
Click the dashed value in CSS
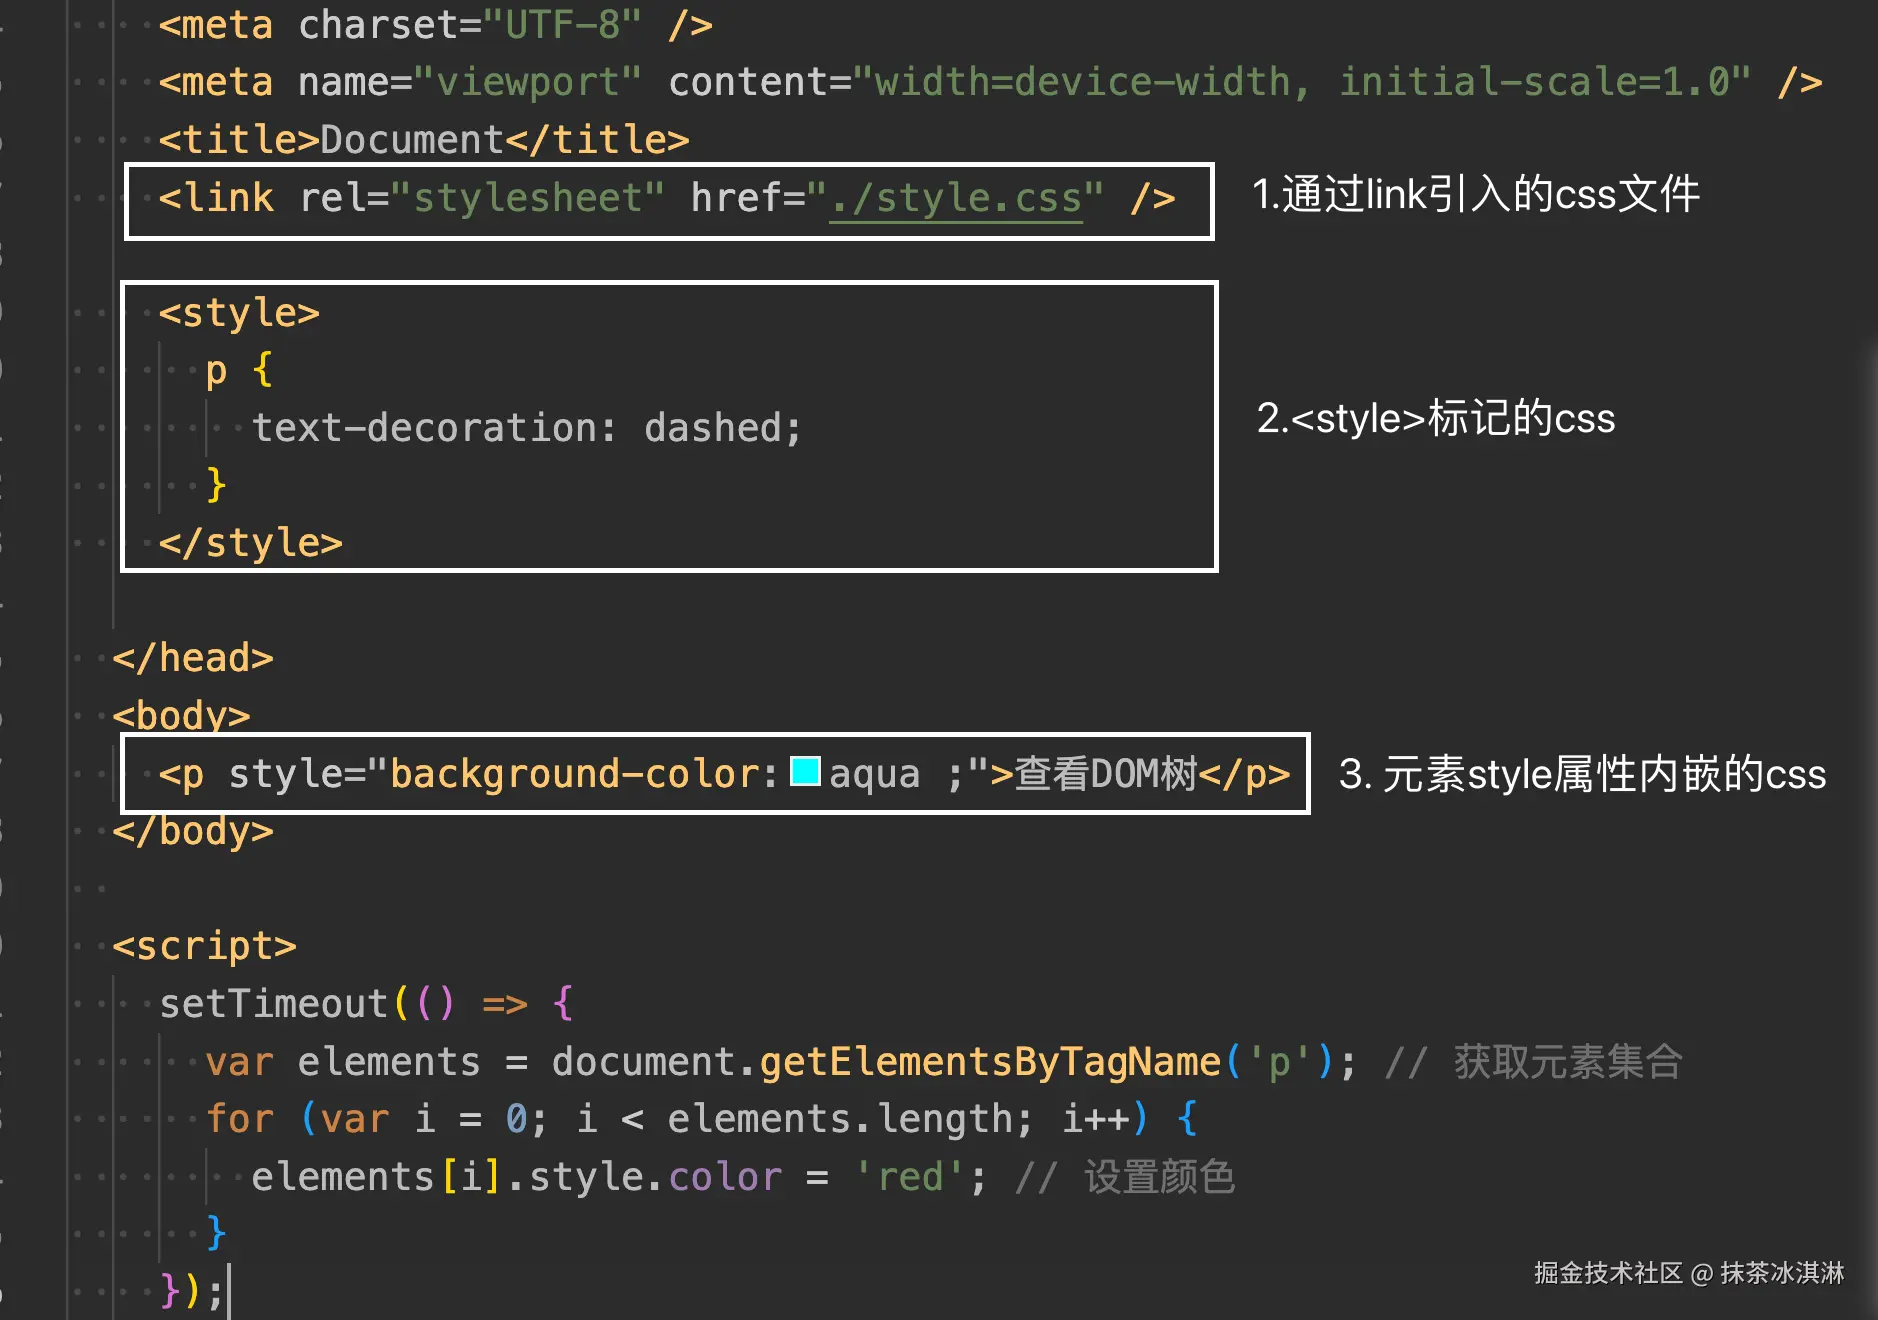tap(712, 428)
